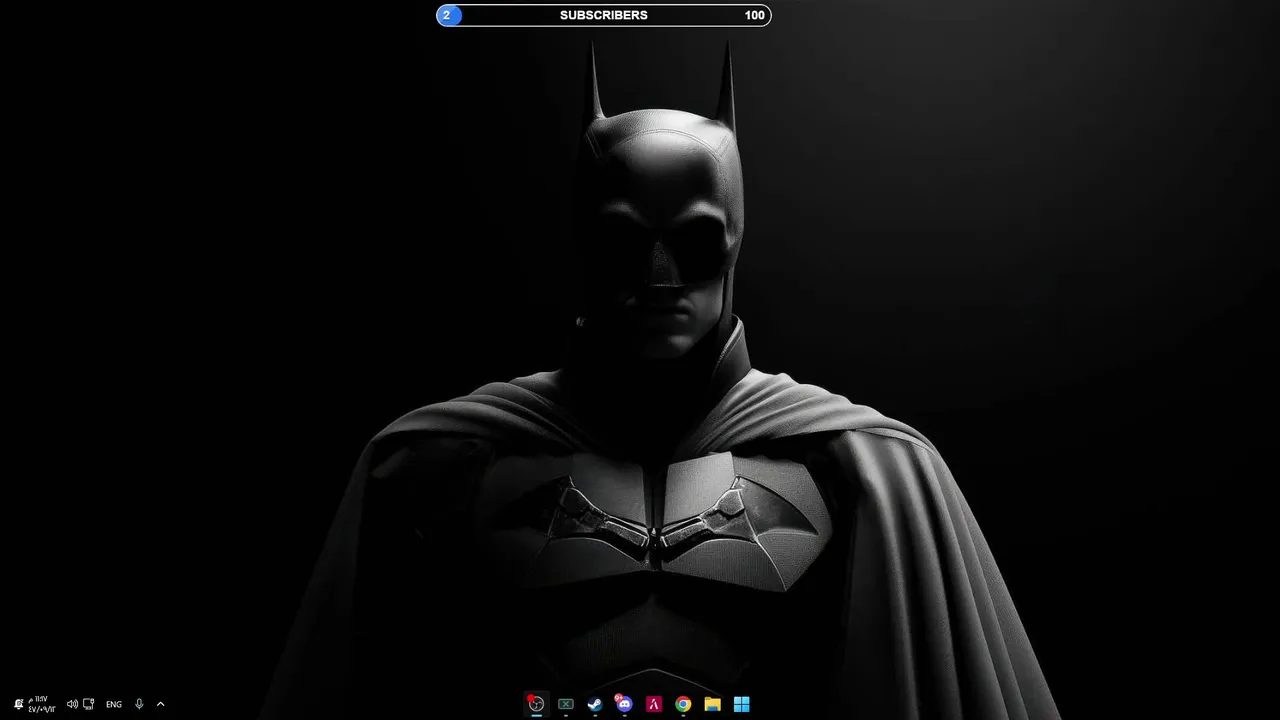Click the SUBSCRIBERS label in overlay
Viewport: 1280px width, 720px height.
(x=604, y=15)
